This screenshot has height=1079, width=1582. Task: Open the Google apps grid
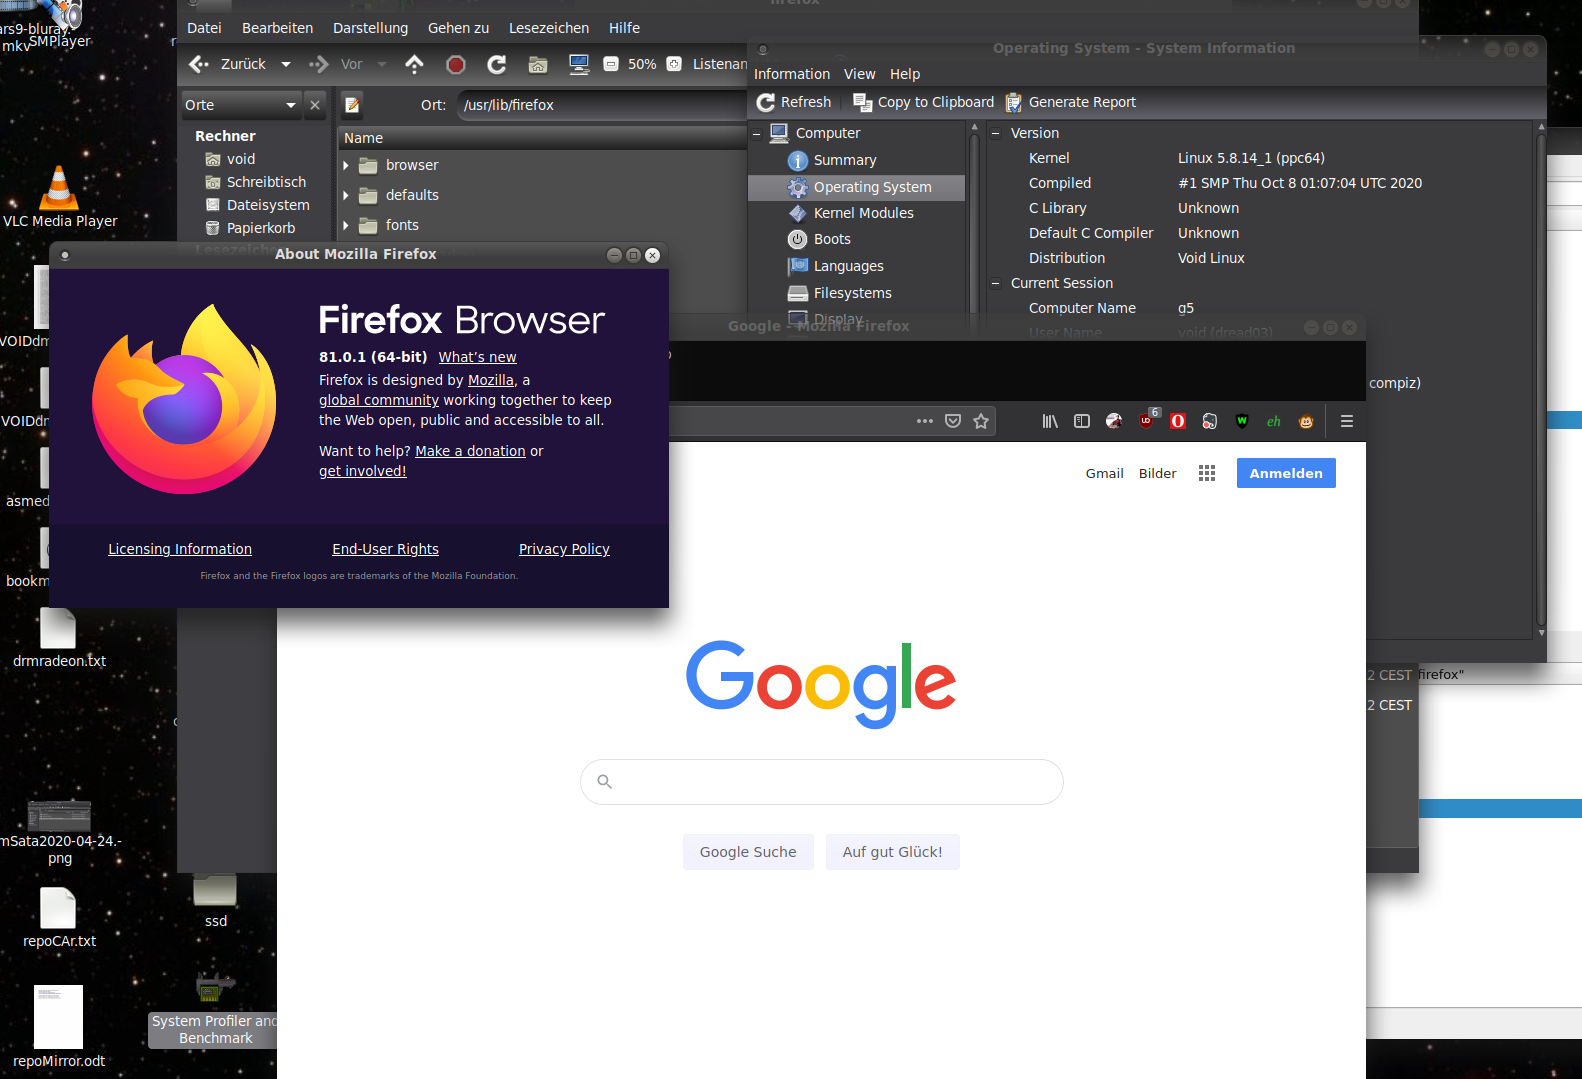[1207, 473]
